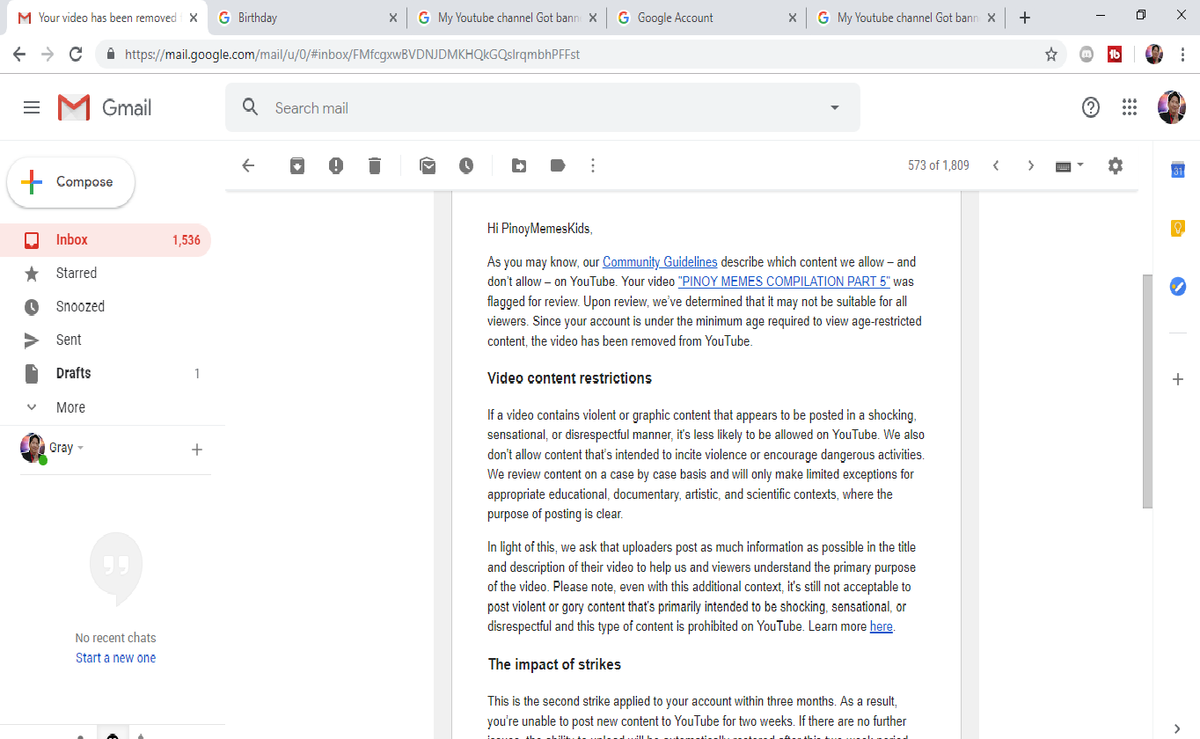The image size is (1200, 739).
Task: Click the Video content restrictions heading
Action: coord(569,378)
